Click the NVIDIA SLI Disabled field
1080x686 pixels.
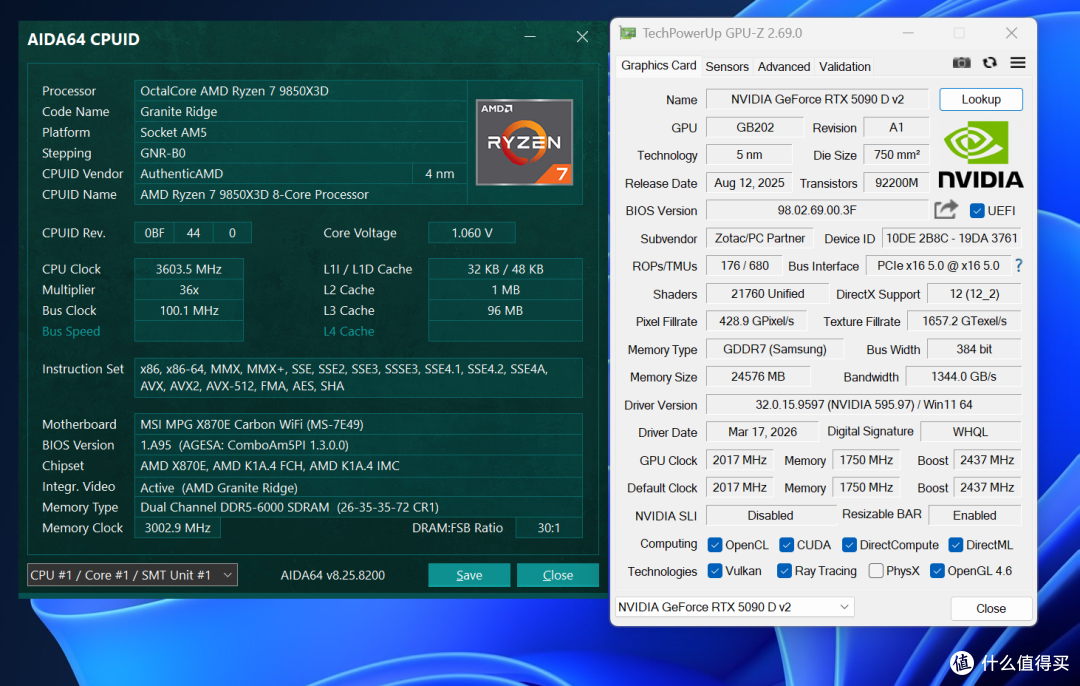[x=771, y=515]
